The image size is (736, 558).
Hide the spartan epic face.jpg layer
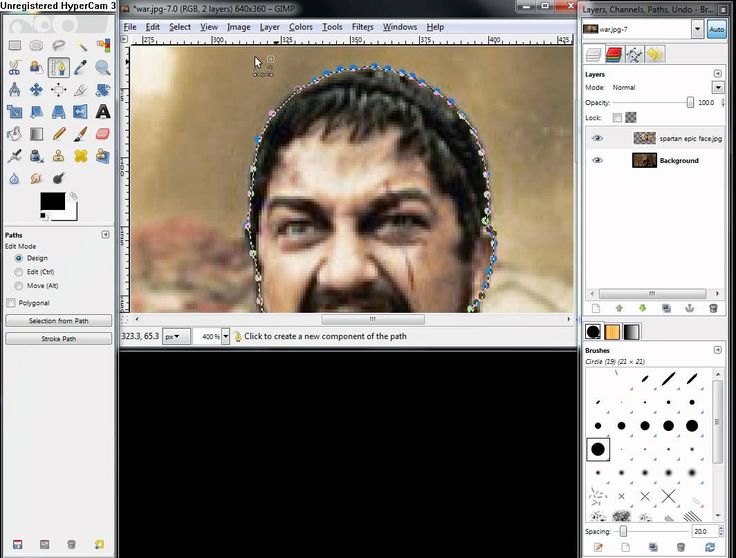(x=597, y=138)
